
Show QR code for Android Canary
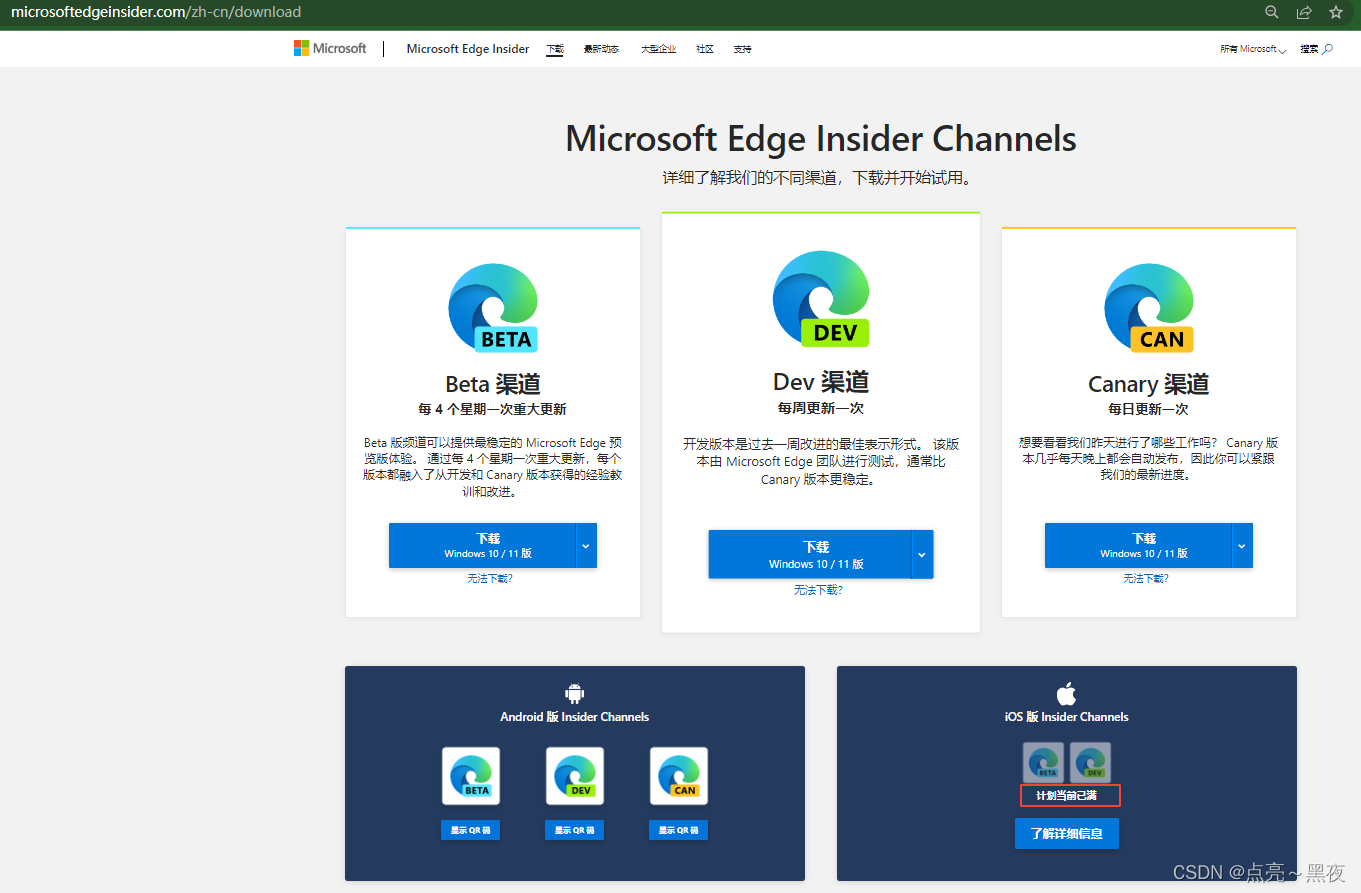pyautogui.click(x=678, y=830)
